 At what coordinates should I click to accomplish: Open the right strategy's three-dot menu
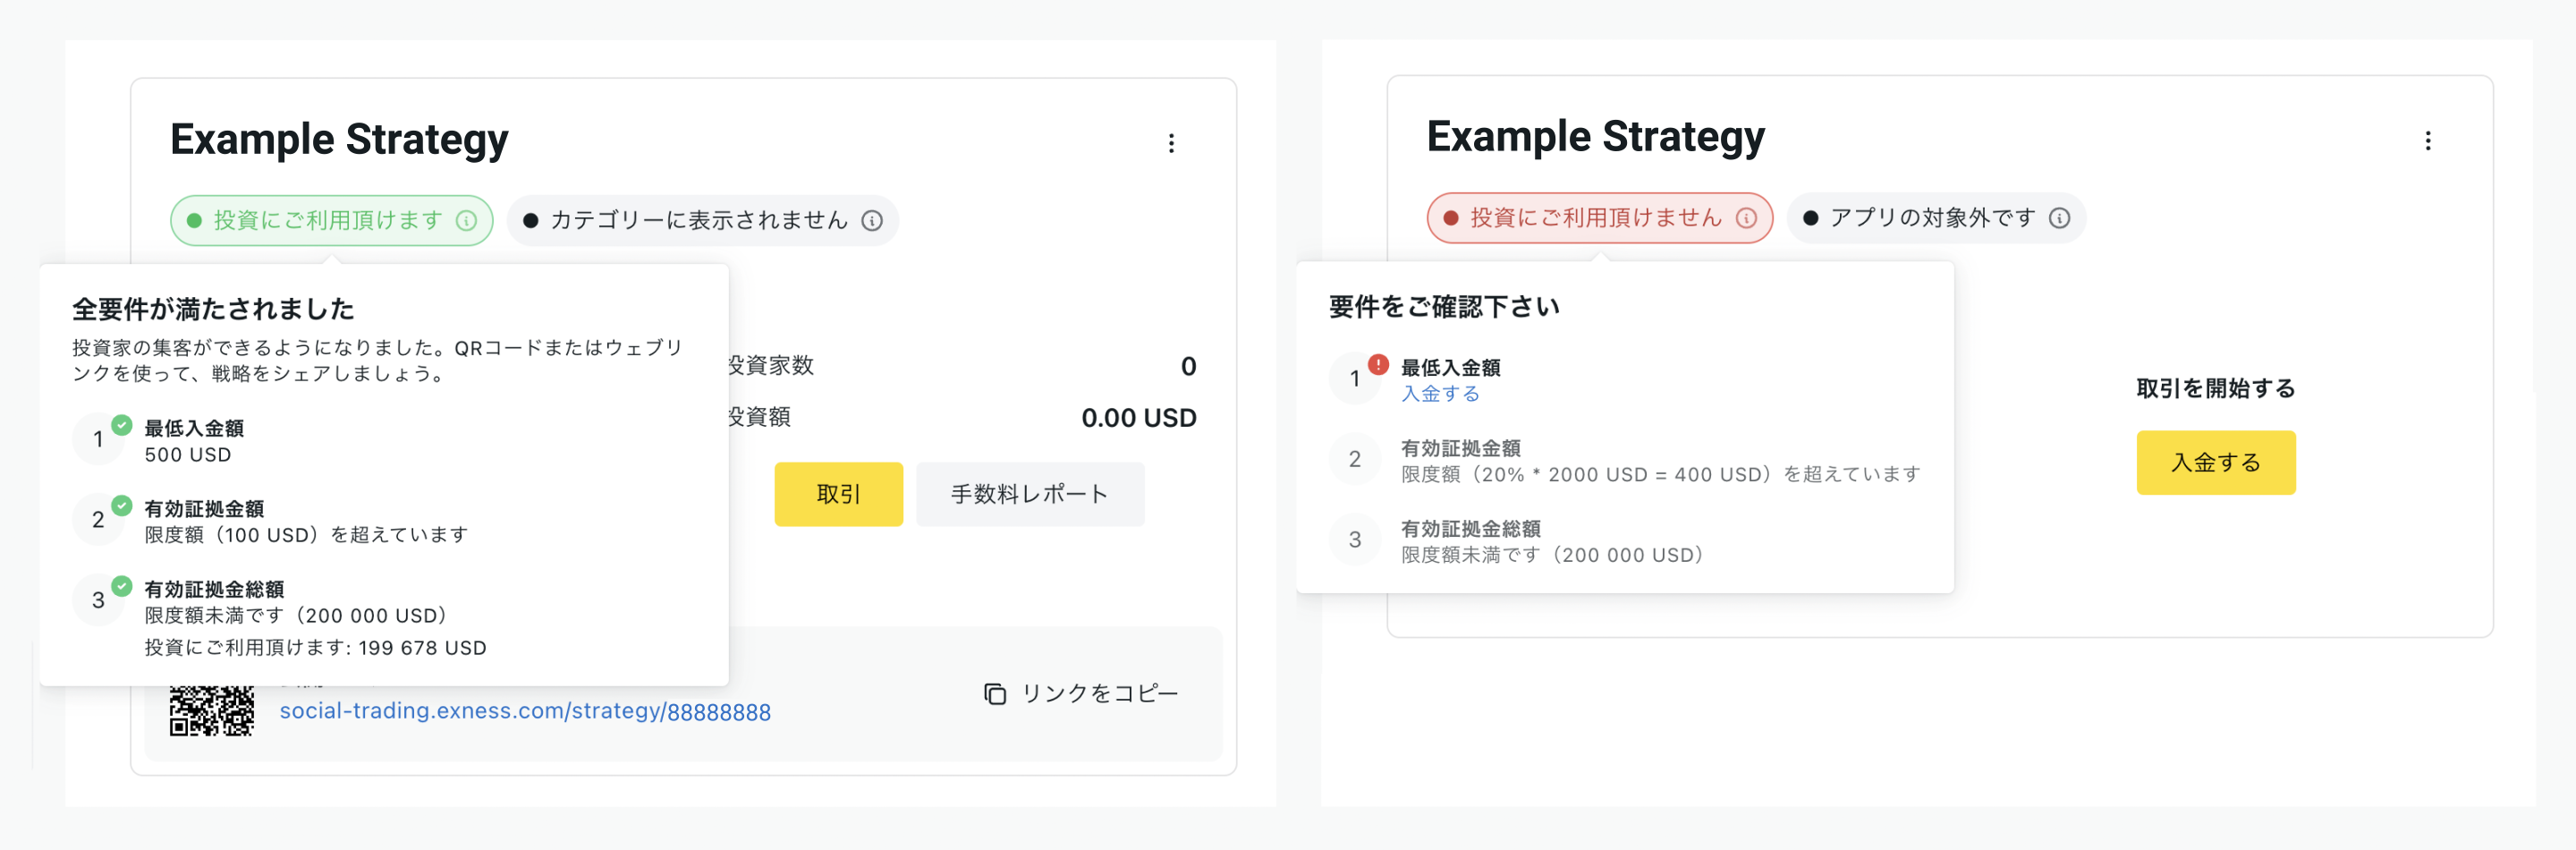coord(2427,140)
